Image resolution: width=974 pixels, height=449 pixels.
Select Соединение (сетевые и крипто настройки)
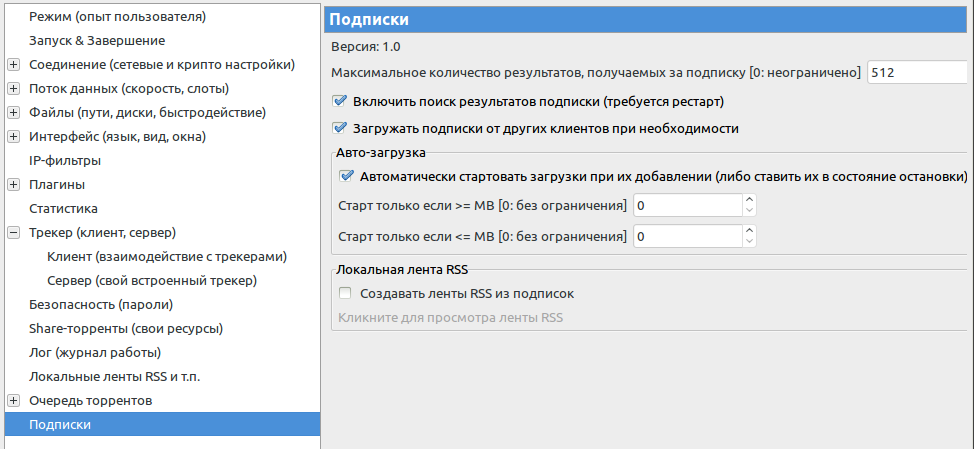[162, 65]
